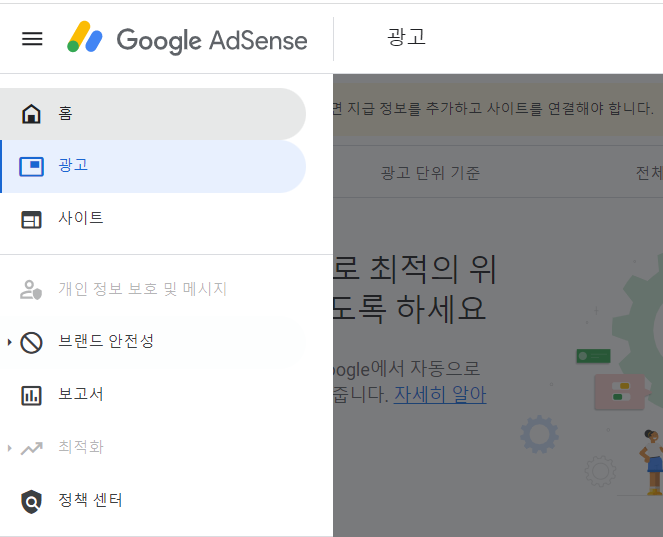Click the 사이트 layout icon

click(x=31, y=219)
